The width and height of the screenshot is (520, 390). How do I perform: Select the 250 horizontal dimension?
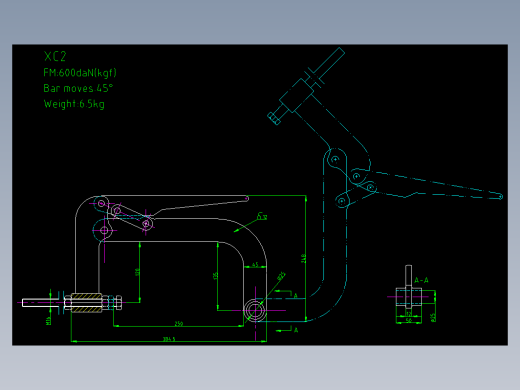point(179,324)
